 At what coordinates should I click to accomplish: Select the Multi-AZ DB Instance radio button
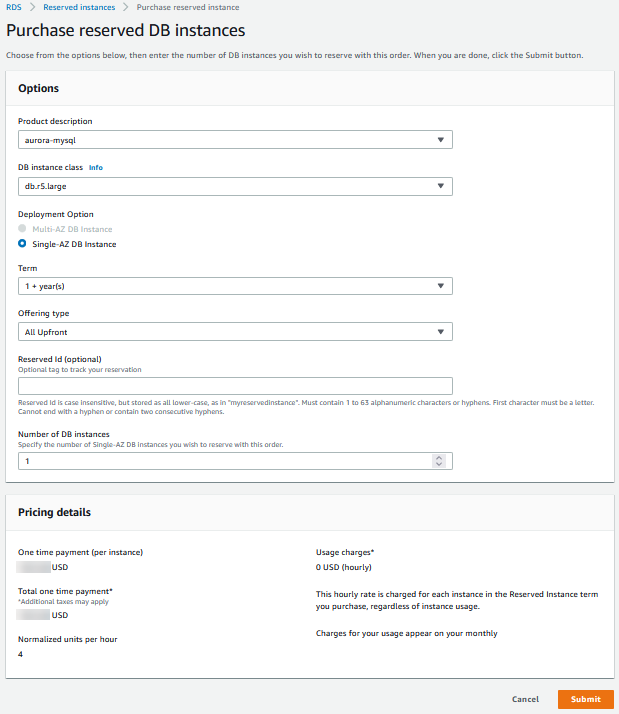point(22,229)
